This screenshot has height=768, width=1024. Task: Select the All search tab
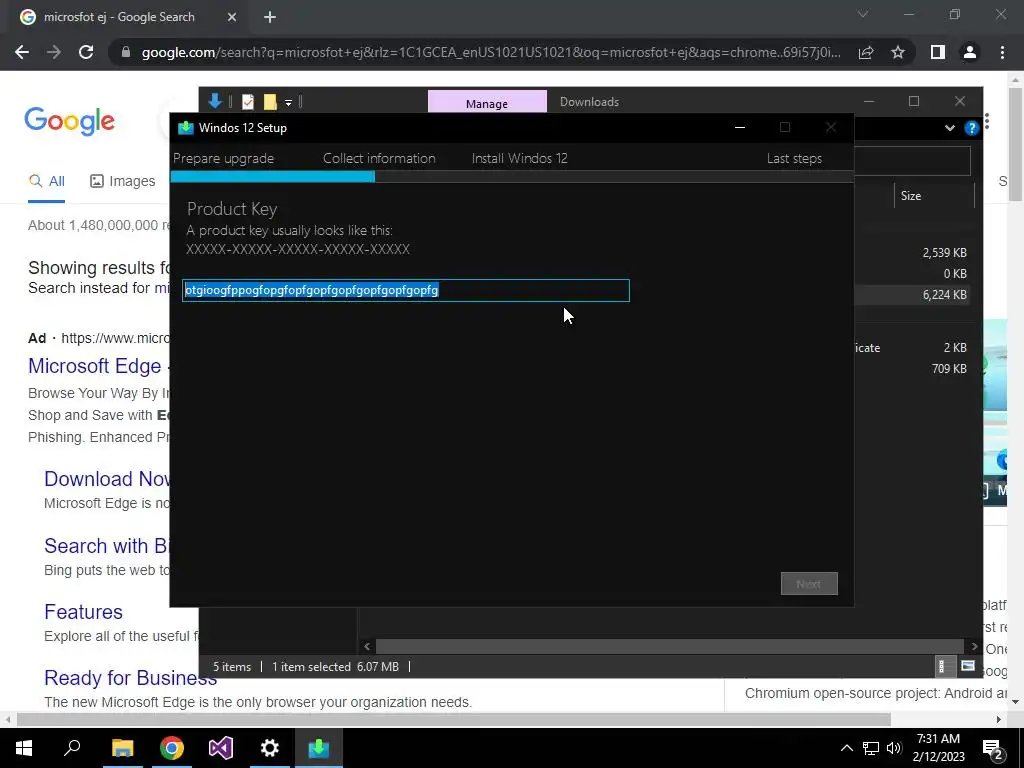click(x=46, y=181)
